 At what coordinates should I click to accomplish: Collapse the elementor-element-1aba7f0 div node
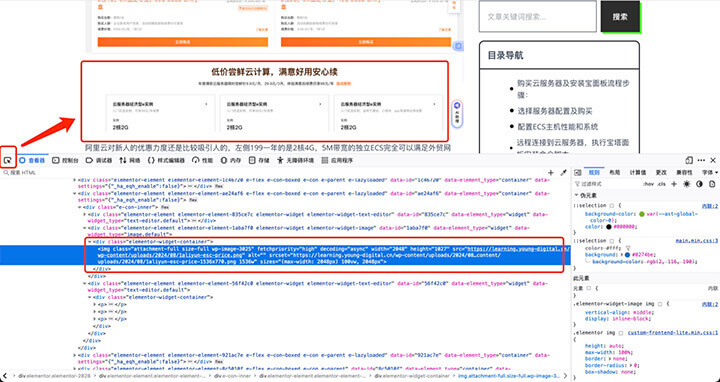pyautogui.click(x=85, y=228)
